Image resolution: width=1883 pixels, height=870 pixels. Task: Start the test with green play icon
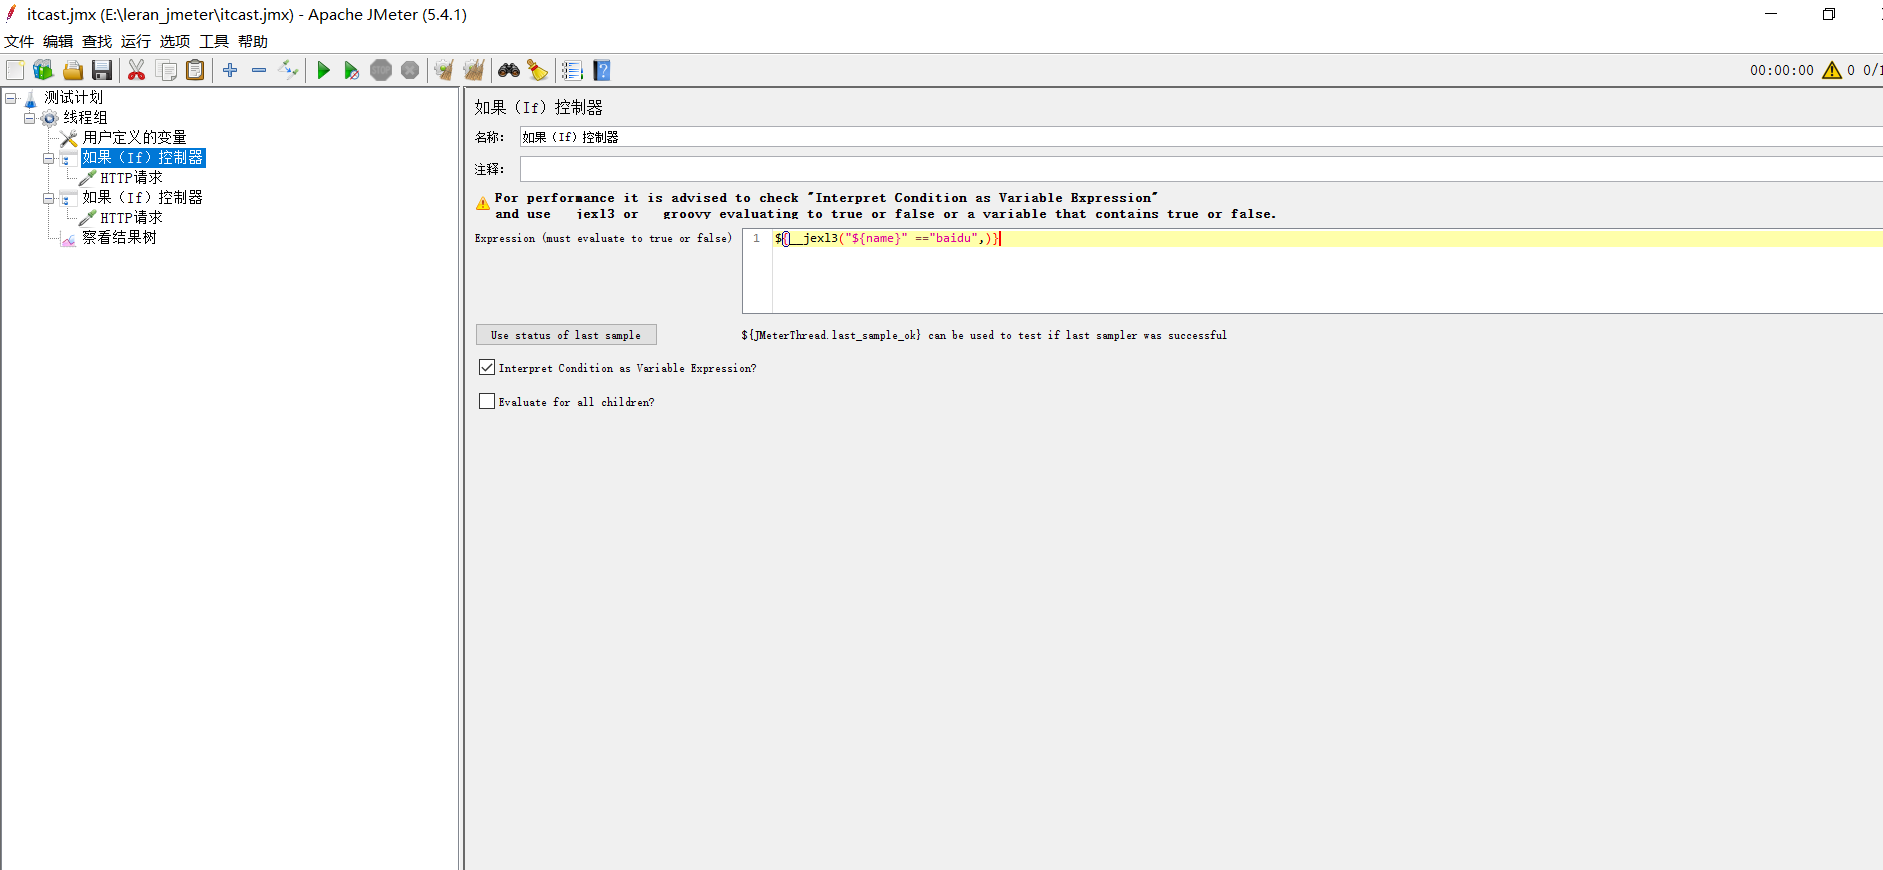(323, 70)
